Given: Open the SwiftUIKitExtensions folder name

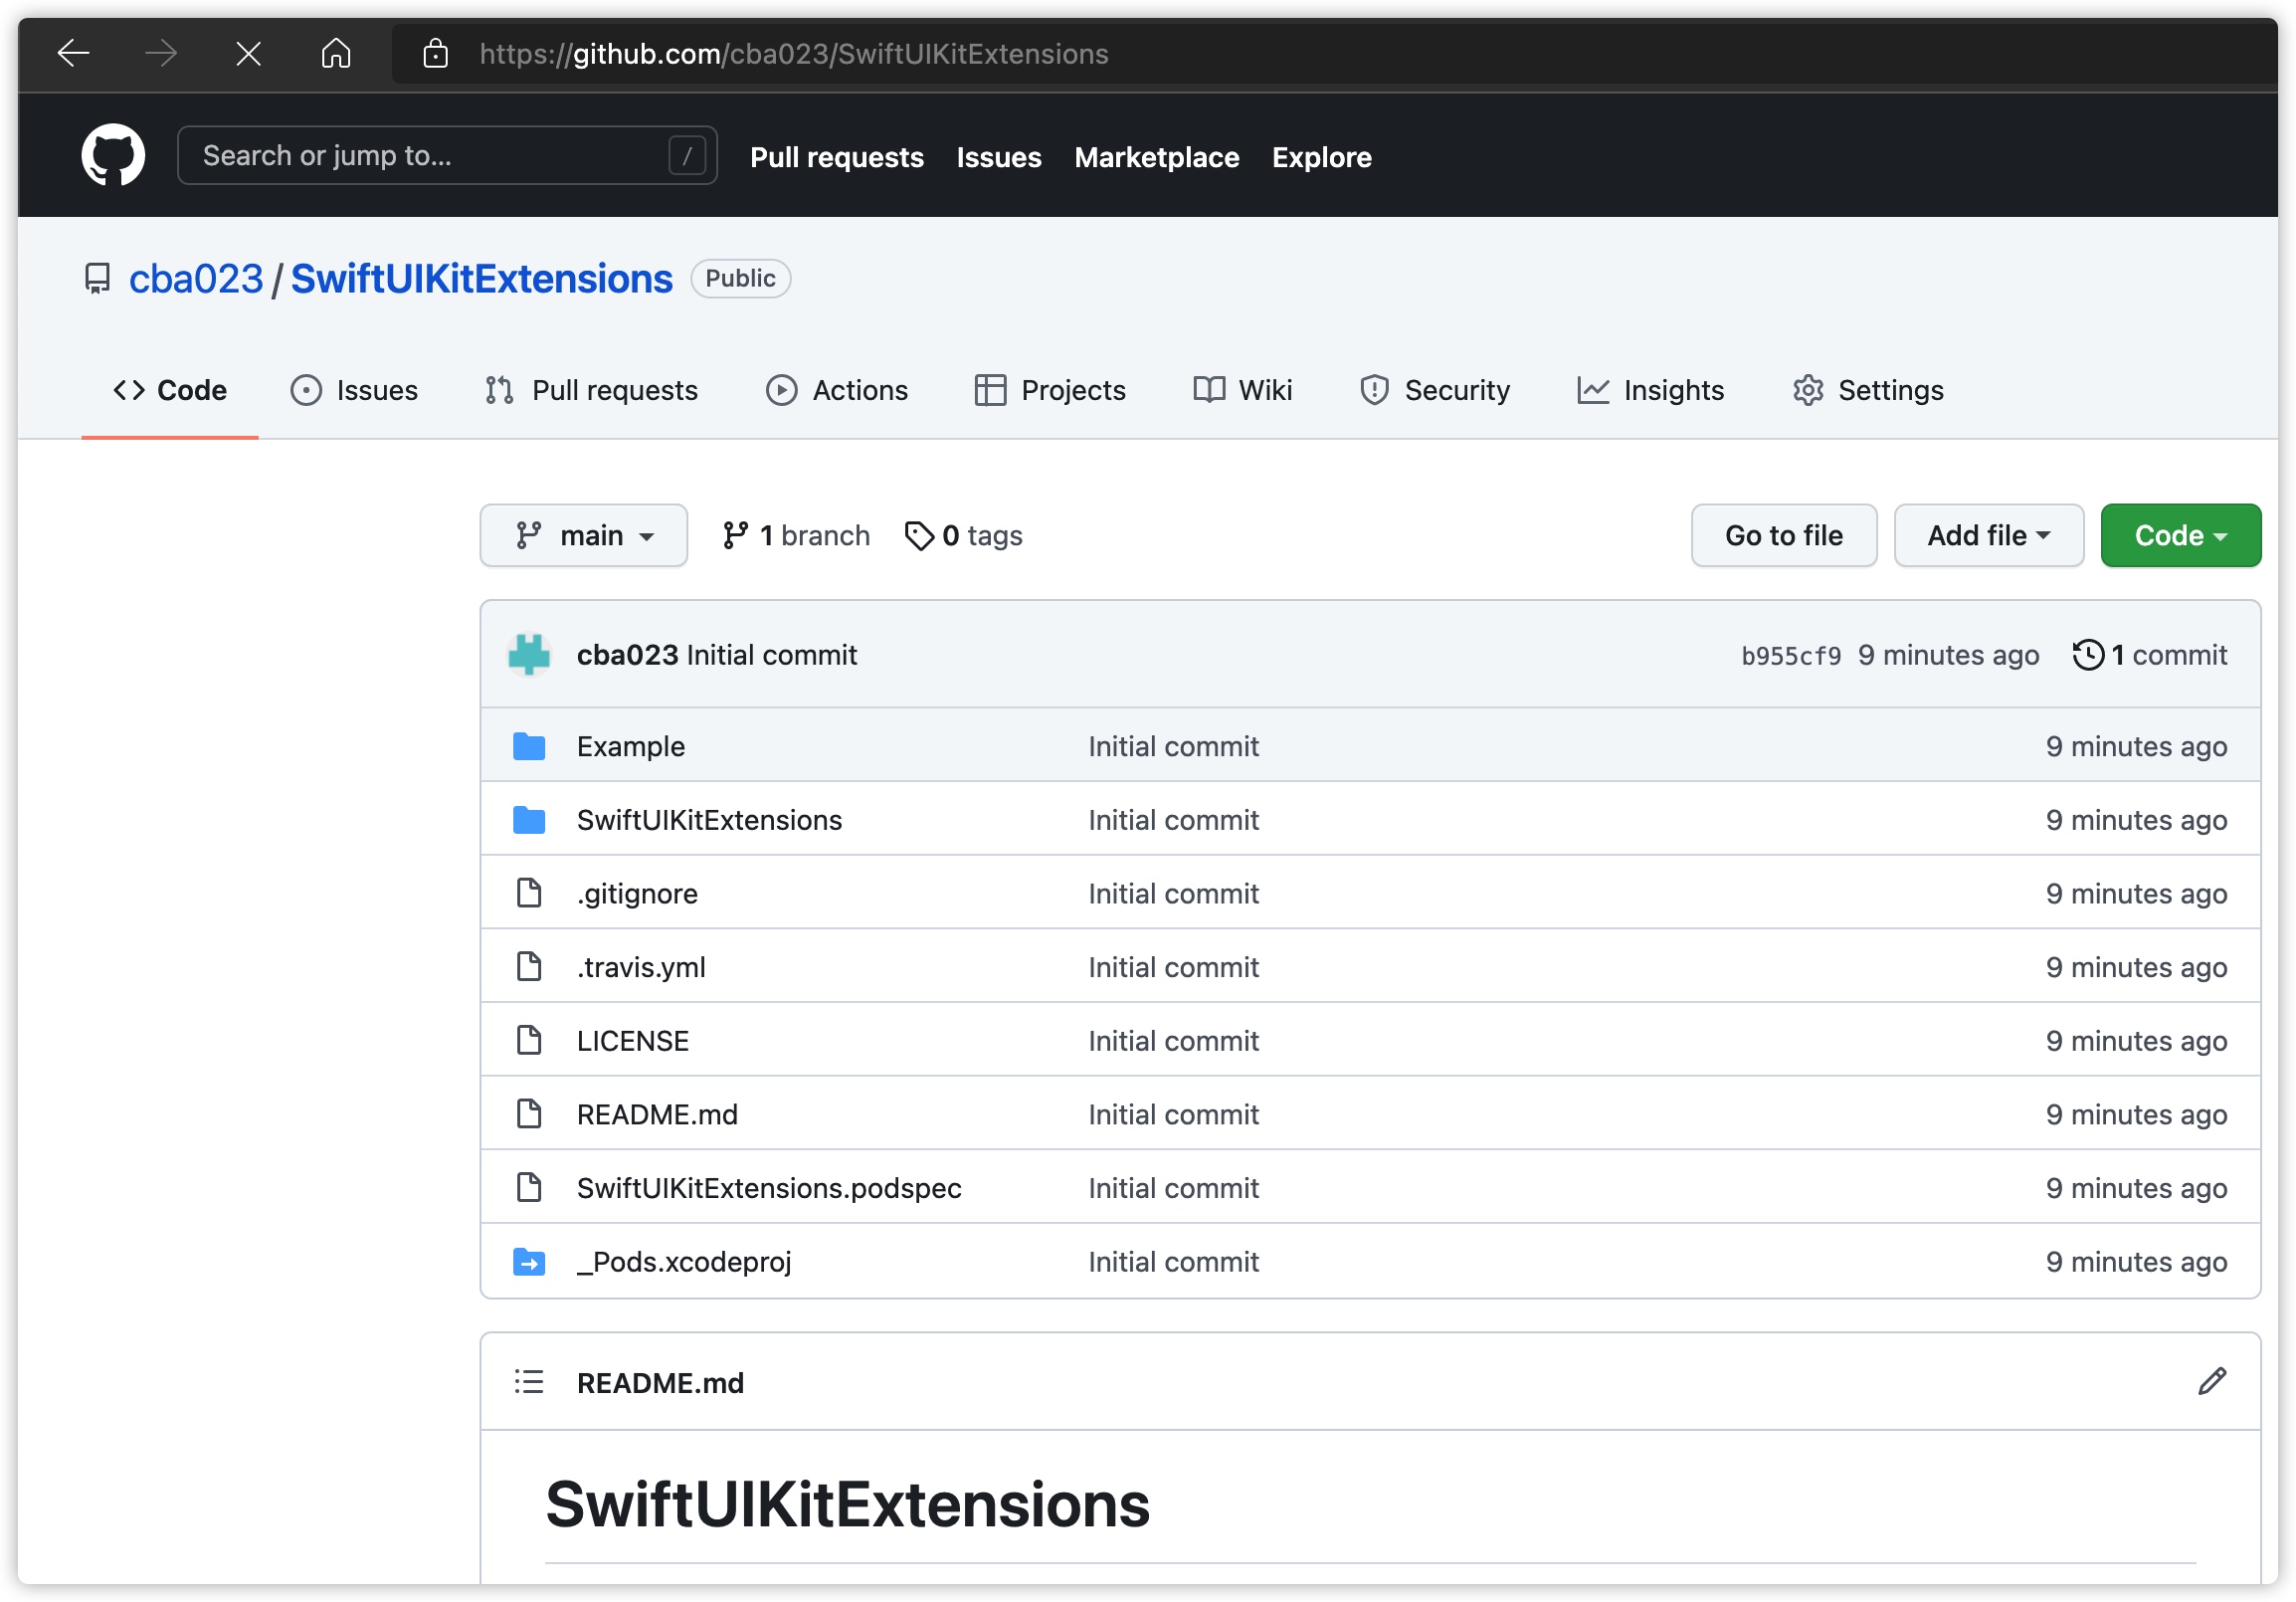Looking at the screenshot, I should 710,820.
